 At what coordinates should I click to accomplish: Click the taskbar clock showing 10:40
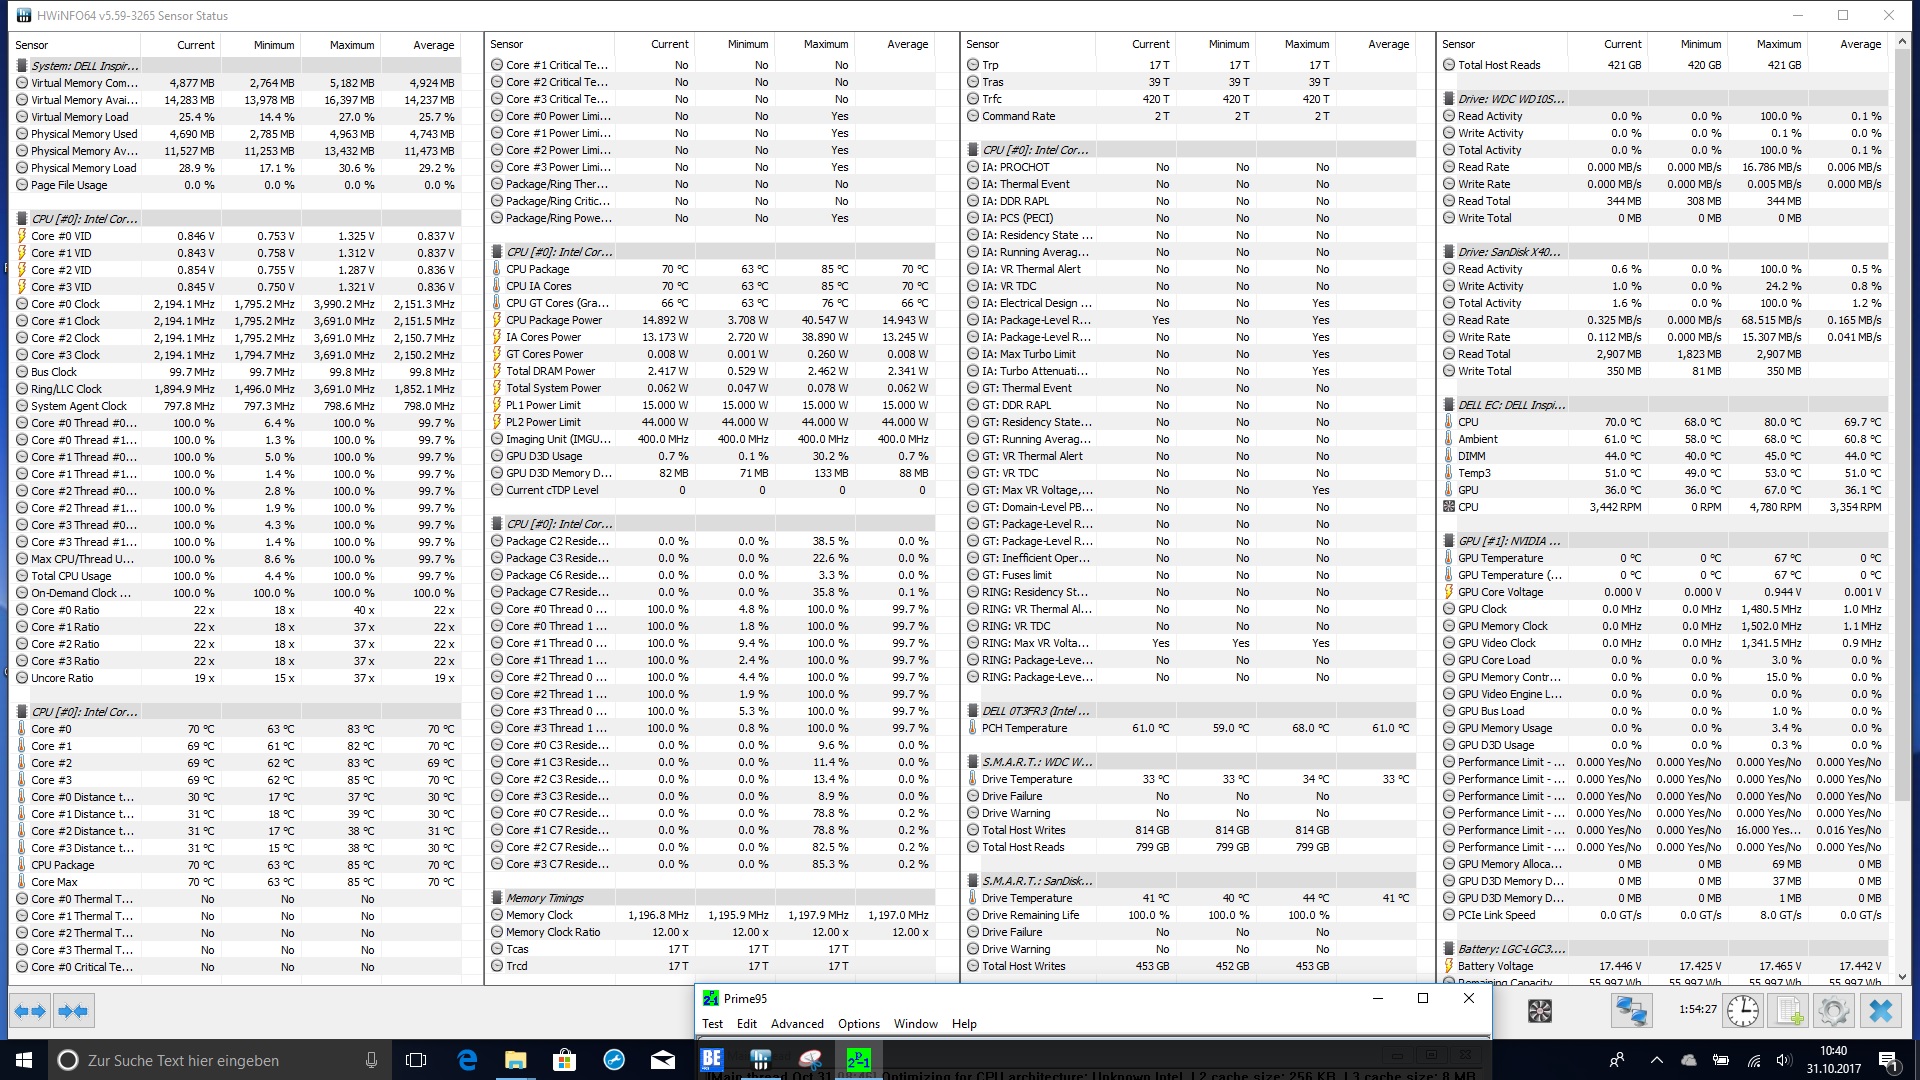coord(1833,1060)
